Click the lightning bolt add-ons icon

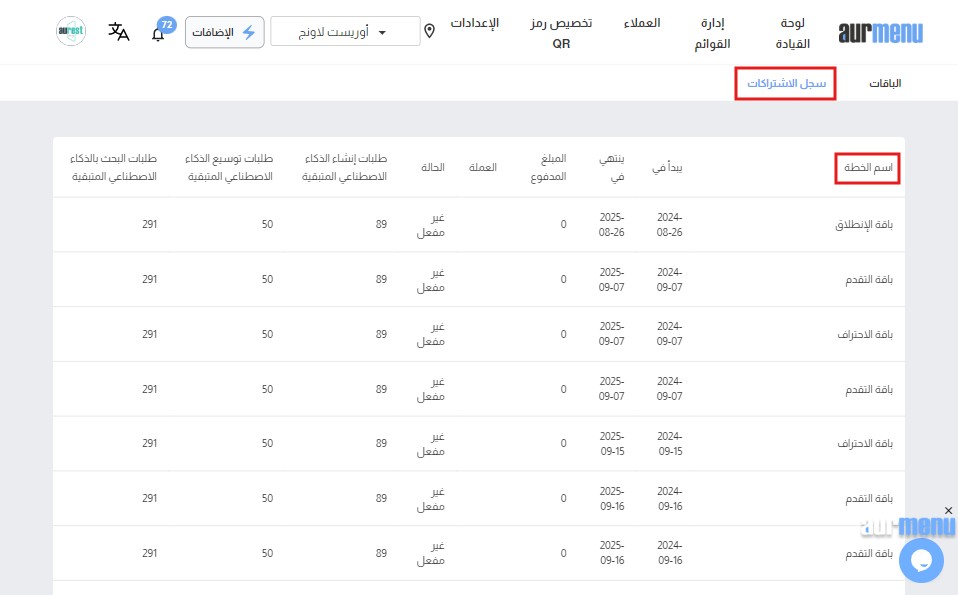click(249, 32)
